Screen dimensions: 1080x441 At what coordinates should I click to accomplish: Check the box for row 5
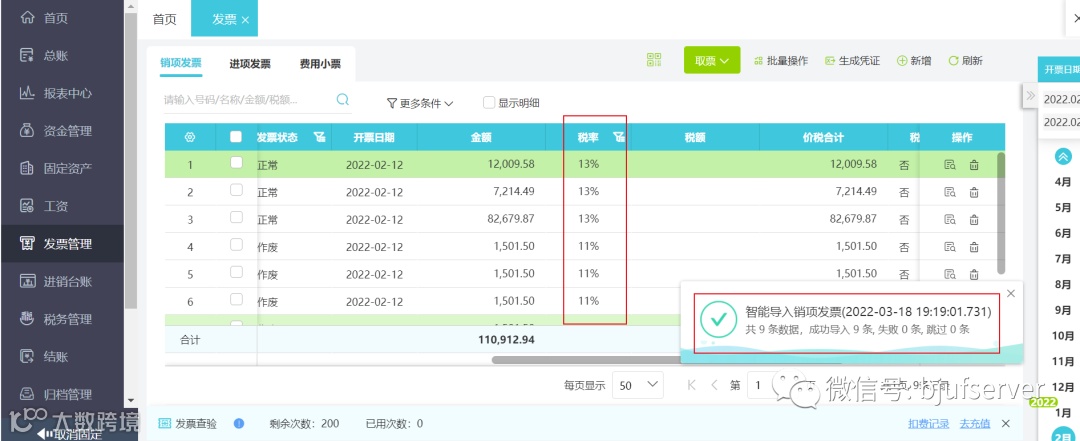(x=236, y=271)
